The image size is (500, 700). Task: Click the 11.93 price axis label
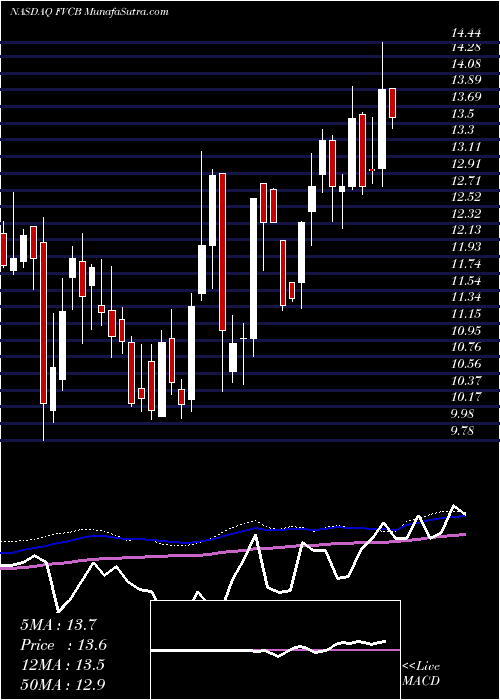tap(466, 247)
